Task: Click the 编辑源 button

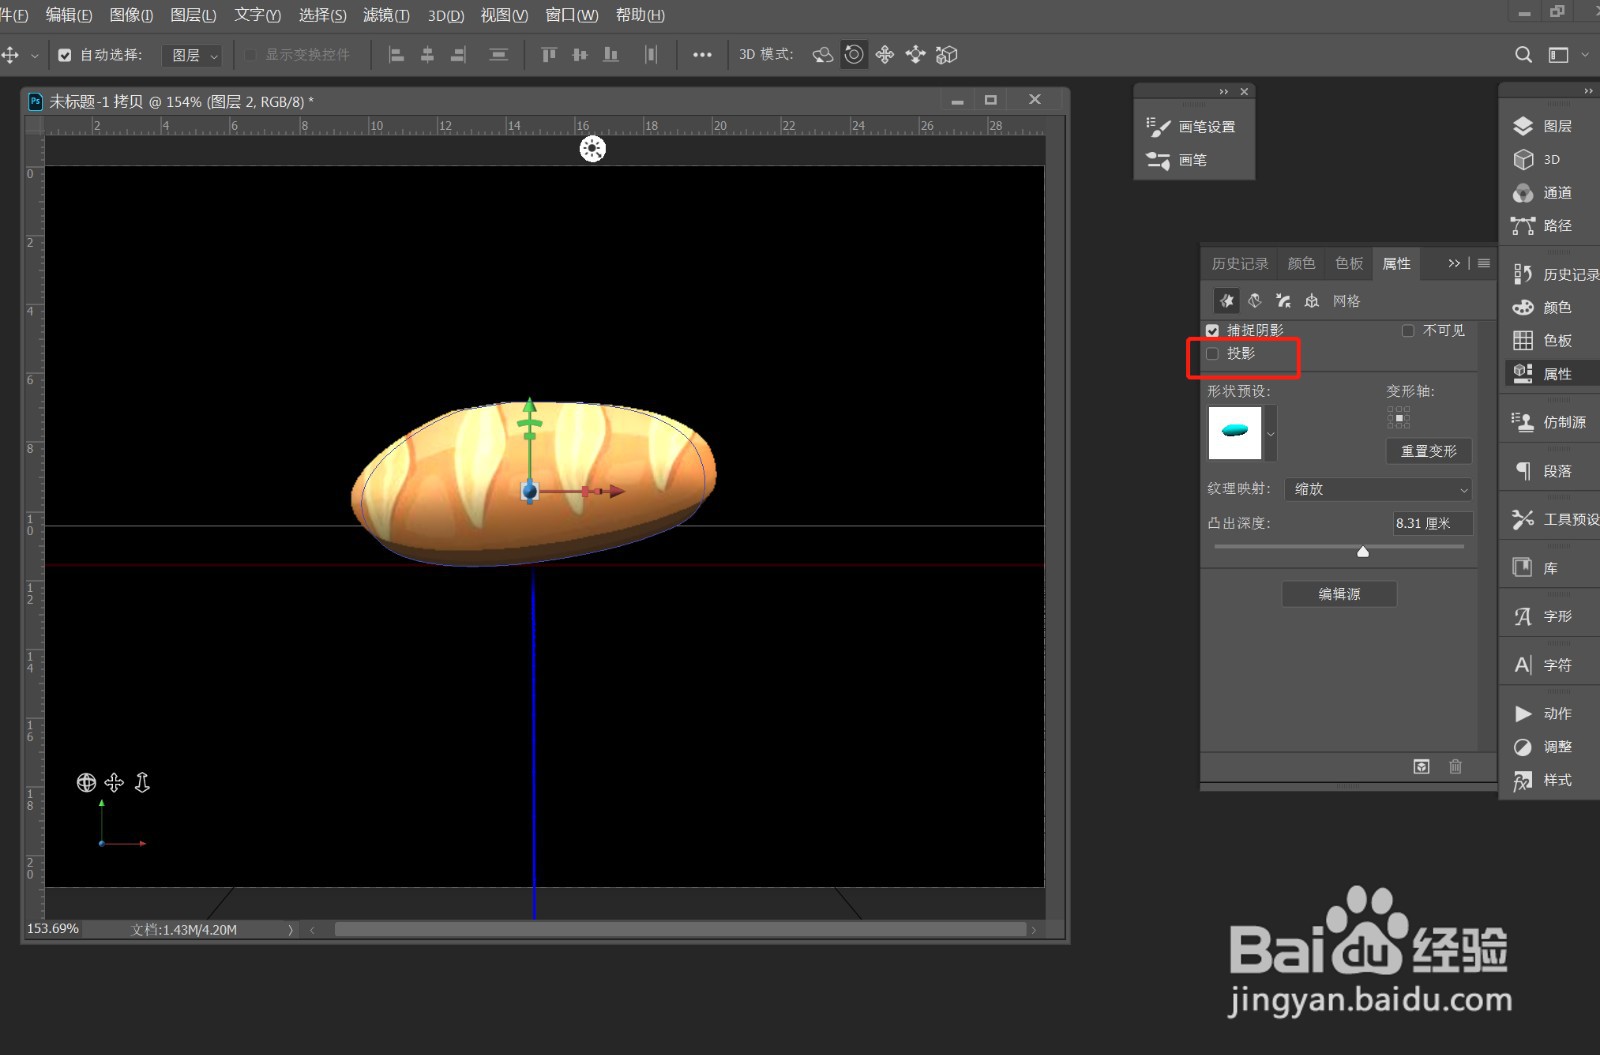Action: (x=1339, y=594)
